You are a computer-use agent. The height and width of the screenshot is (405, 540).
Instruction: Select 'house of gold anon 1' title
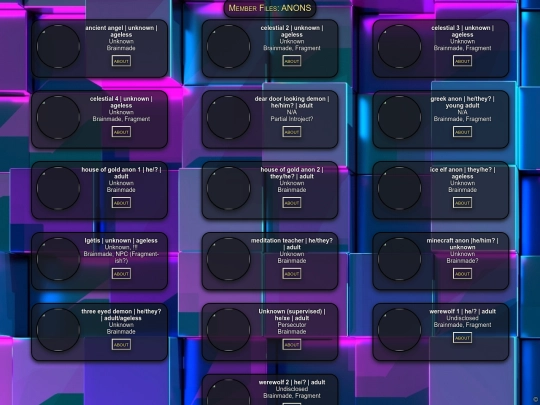click(121, 173)
